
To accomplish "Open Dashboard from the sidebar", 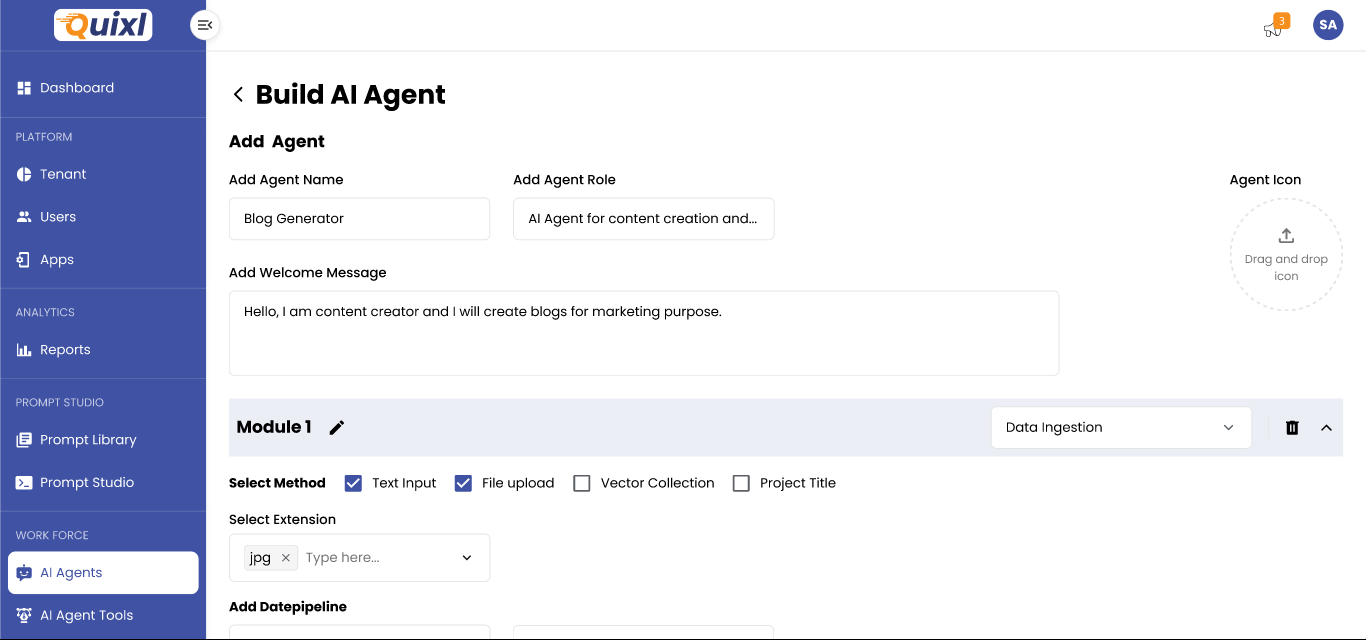I will [77, 88].
